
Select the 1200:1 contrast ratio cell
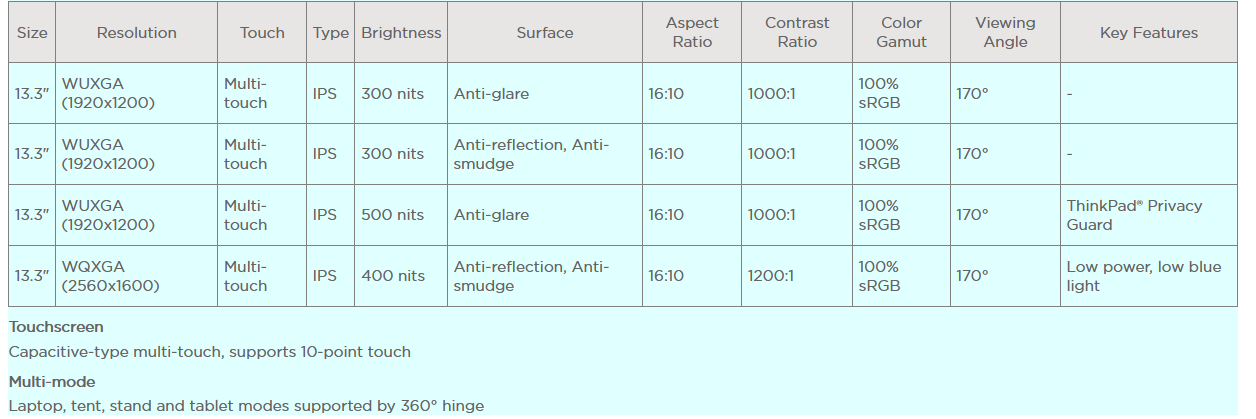772,276
